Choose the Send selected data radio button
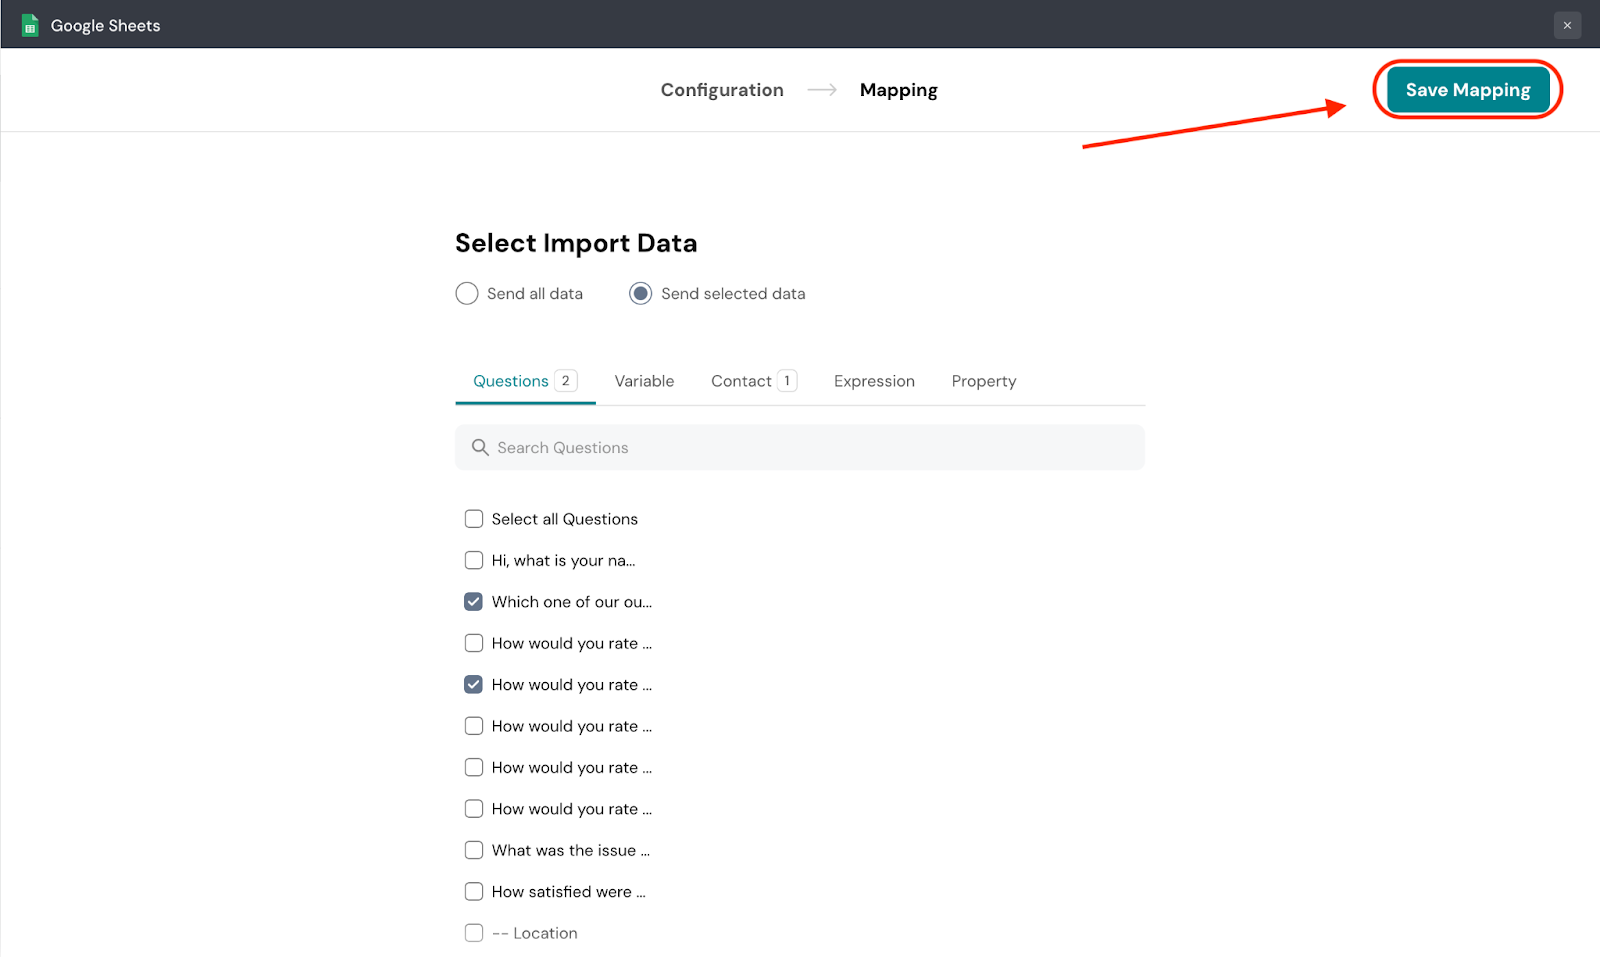Screen dimensions: 1600x957 pos(641,294)
